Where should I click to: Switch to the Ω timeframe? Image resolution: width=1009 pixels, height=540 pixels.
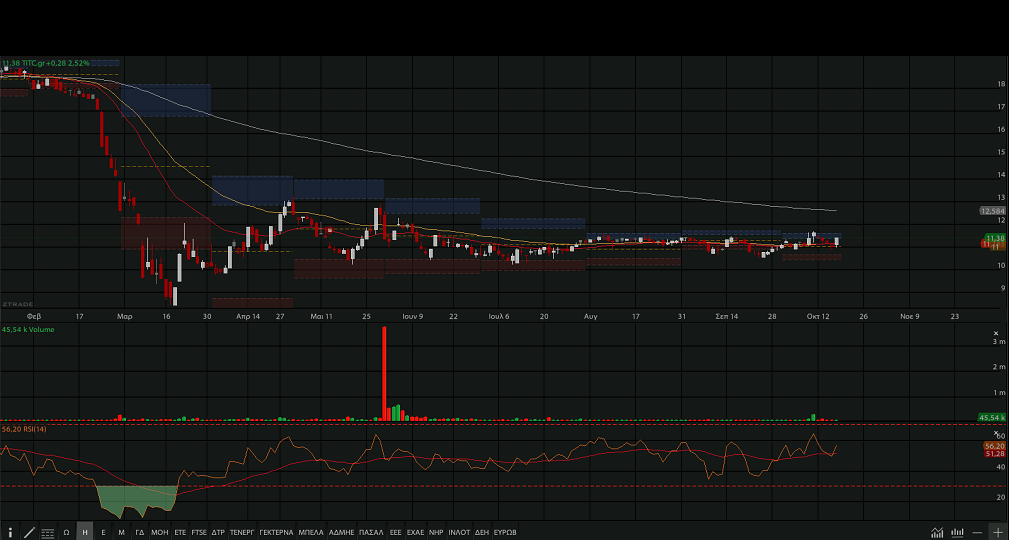[x=66, y=532]
